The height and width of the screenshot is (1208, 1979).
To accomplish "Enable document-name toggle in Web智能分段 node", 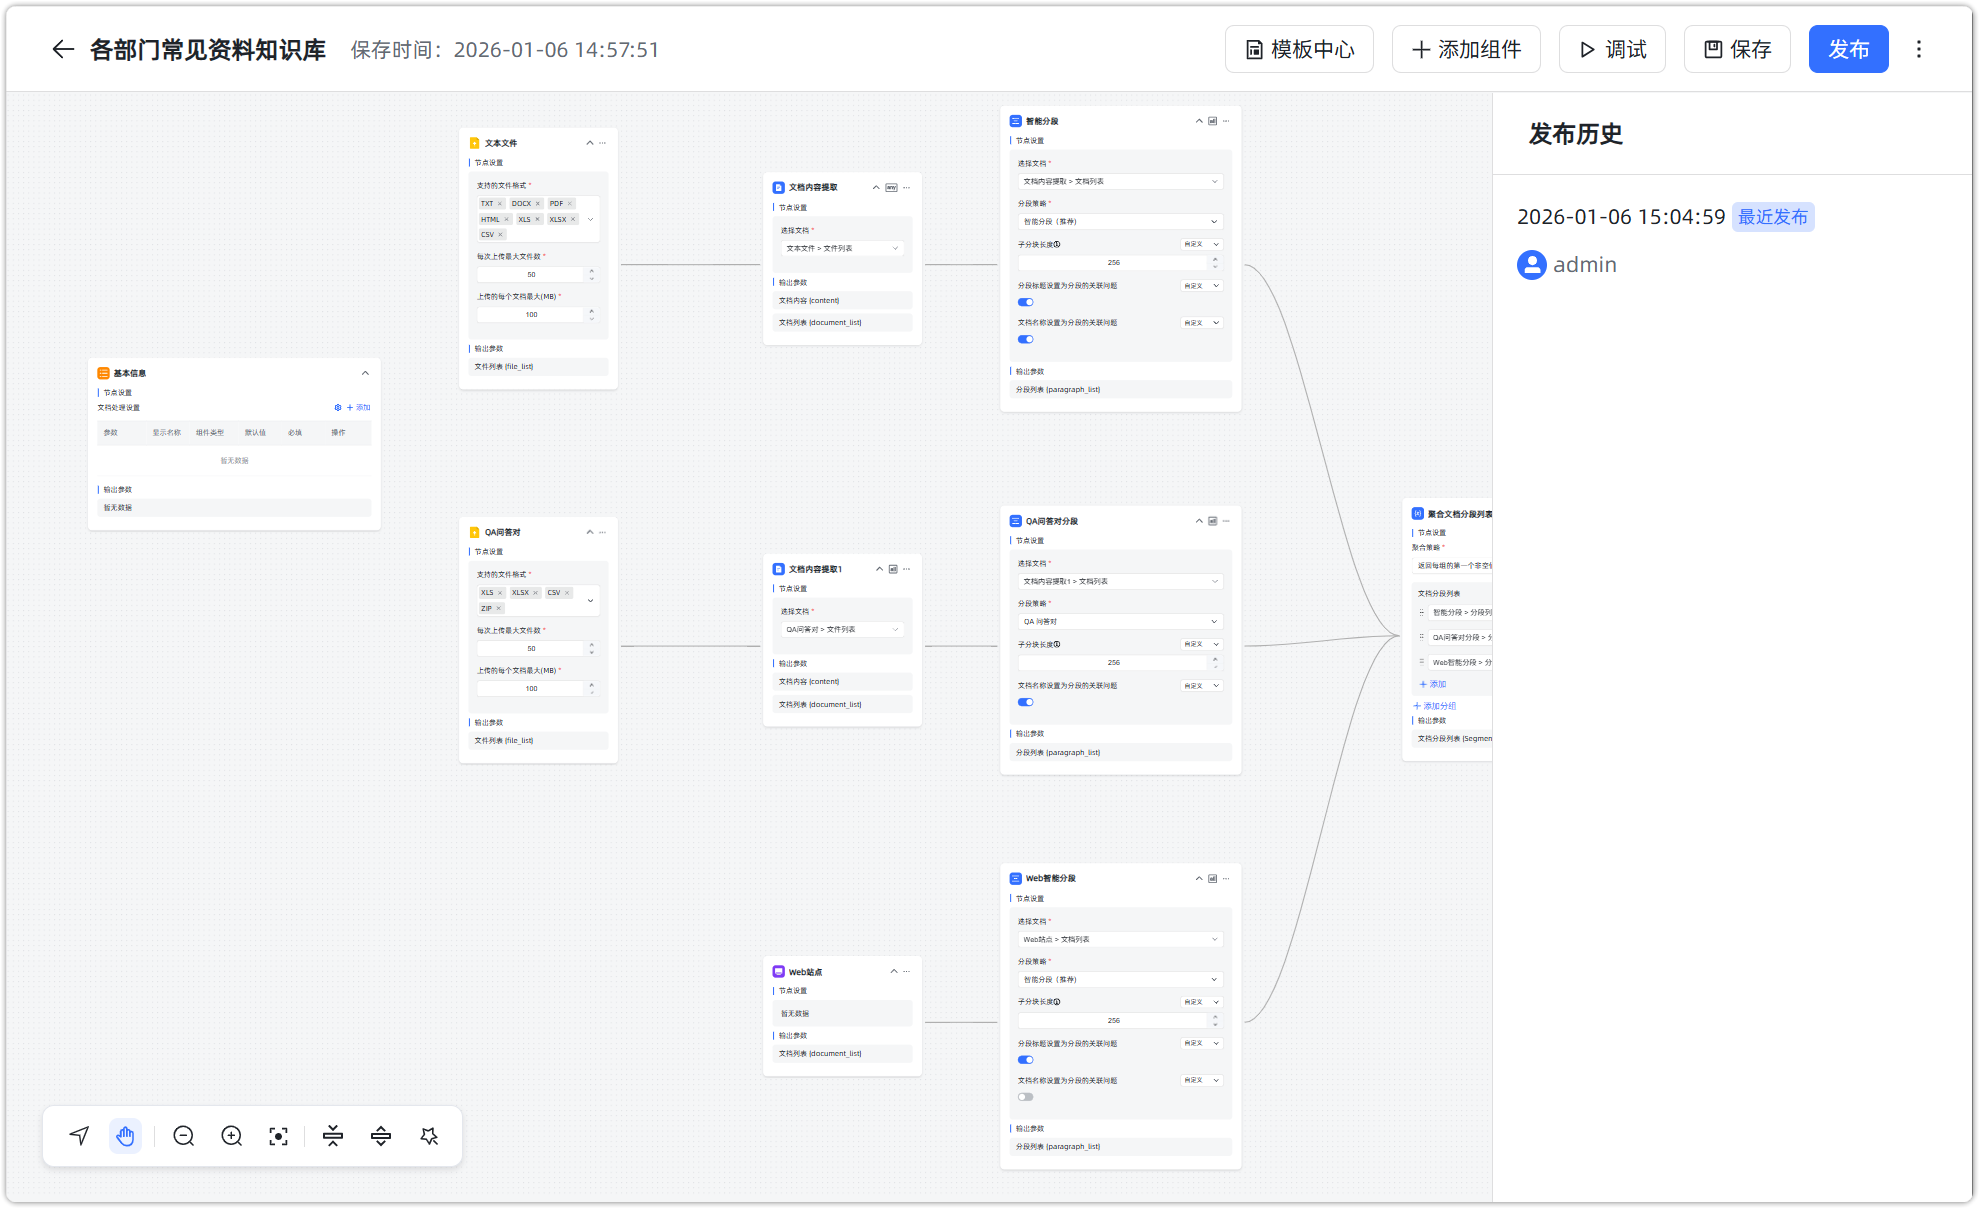I will [1025, 1097].
